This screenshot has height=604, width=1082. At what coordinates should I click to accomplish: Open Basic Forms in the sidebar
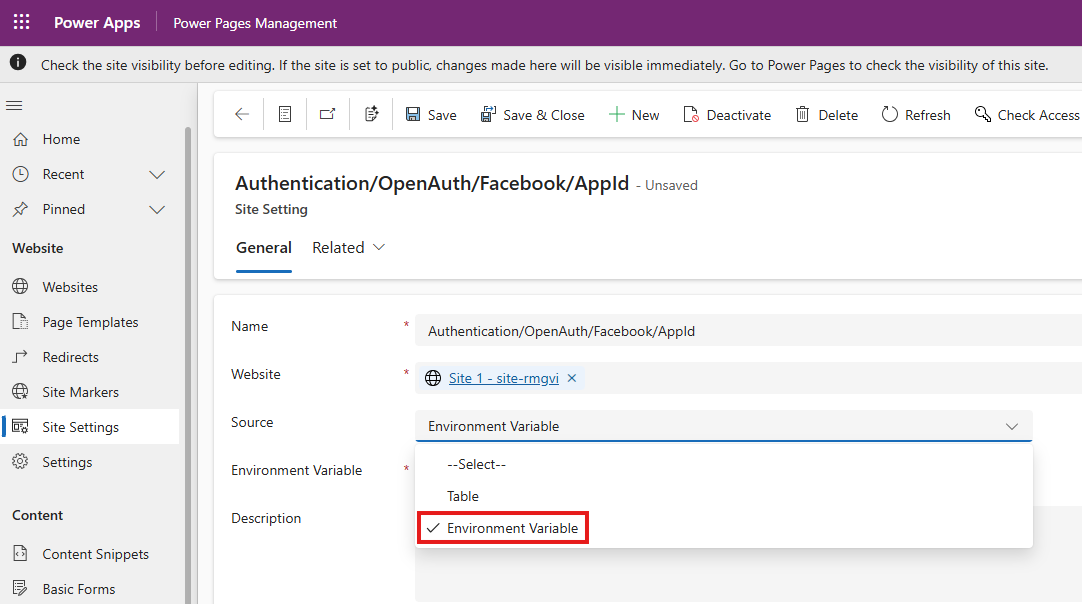(x=90, y=589)
